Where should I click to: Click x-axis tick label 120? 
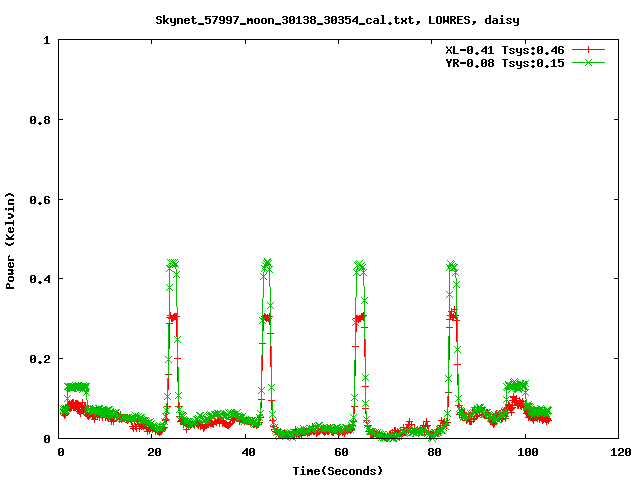coord(621,452)
